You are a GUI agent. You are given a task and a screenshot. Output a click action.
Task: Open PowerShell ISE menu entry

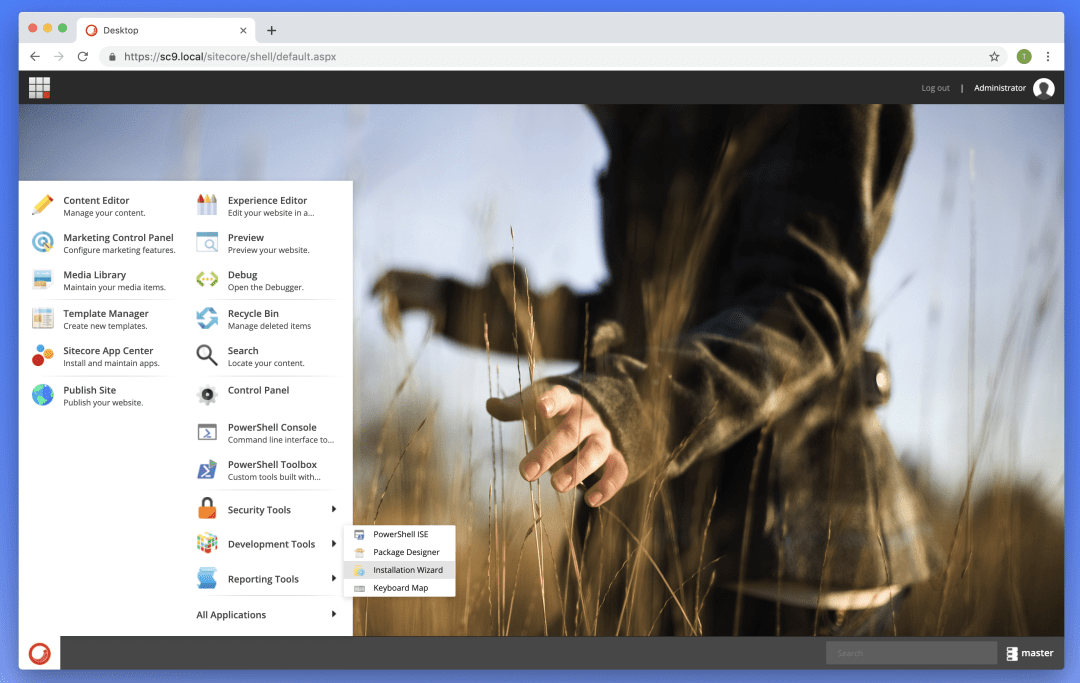point(400,534)
